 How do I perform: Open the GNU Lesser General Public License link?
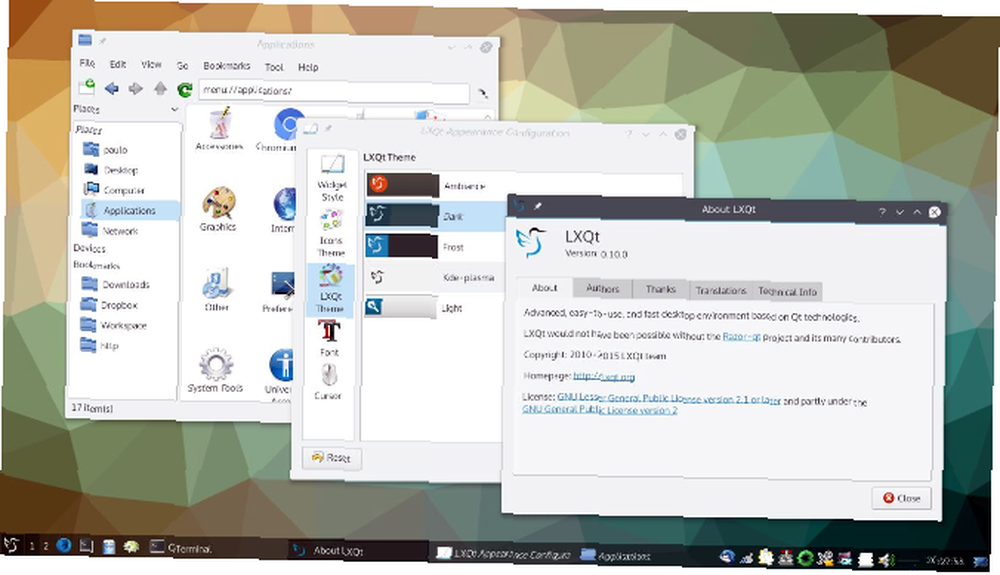(x=669, y=398)
